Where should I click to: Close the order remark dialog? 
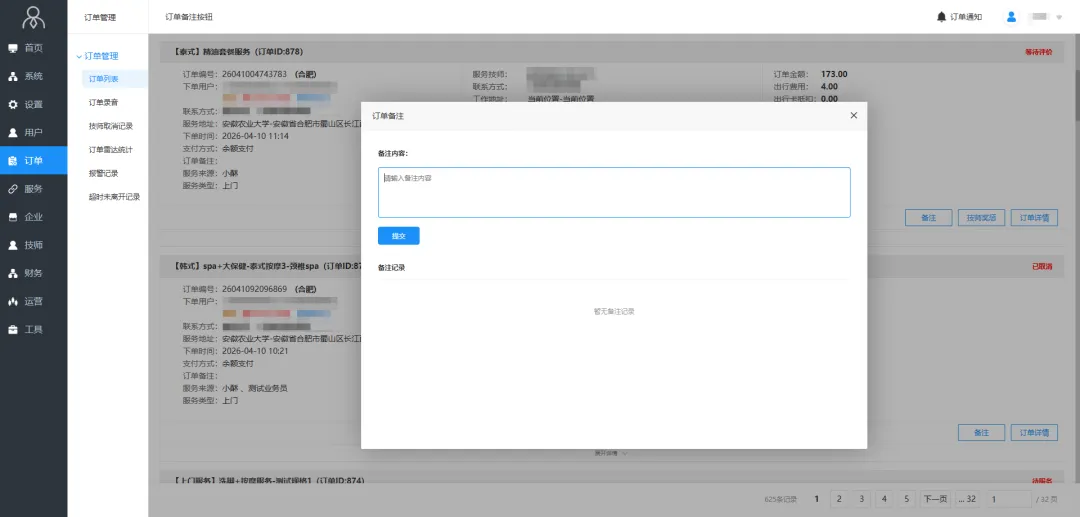pyautogui.click(x=853, y=116)
